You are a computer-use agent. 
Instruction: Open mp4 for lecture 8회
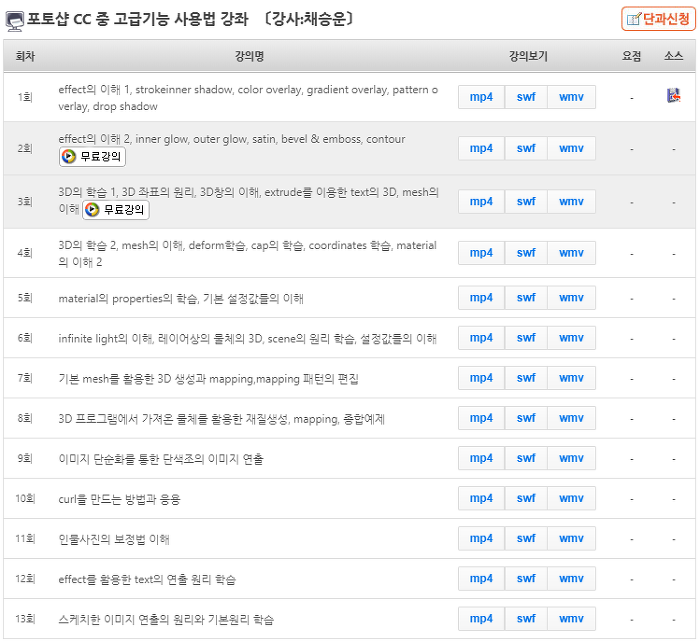(x=481, y=418)
